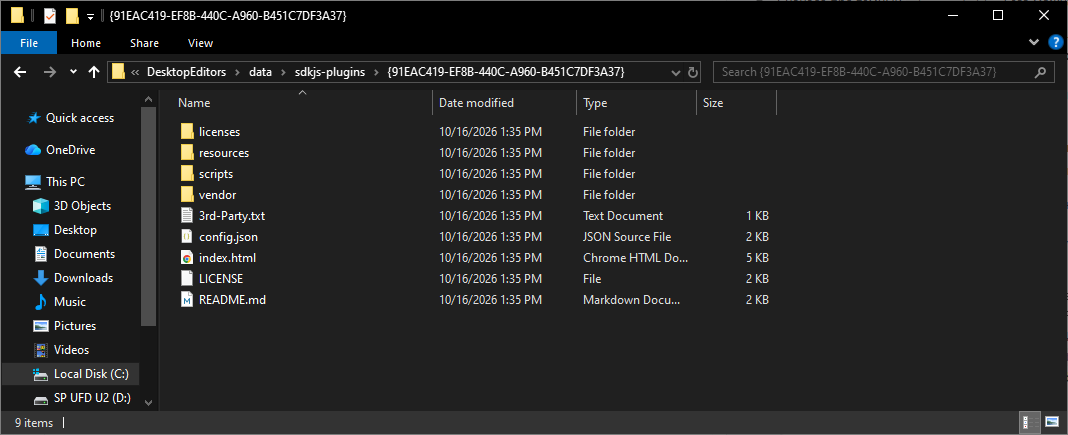
Task: Select the config.json file name
Action: [228, 237]
